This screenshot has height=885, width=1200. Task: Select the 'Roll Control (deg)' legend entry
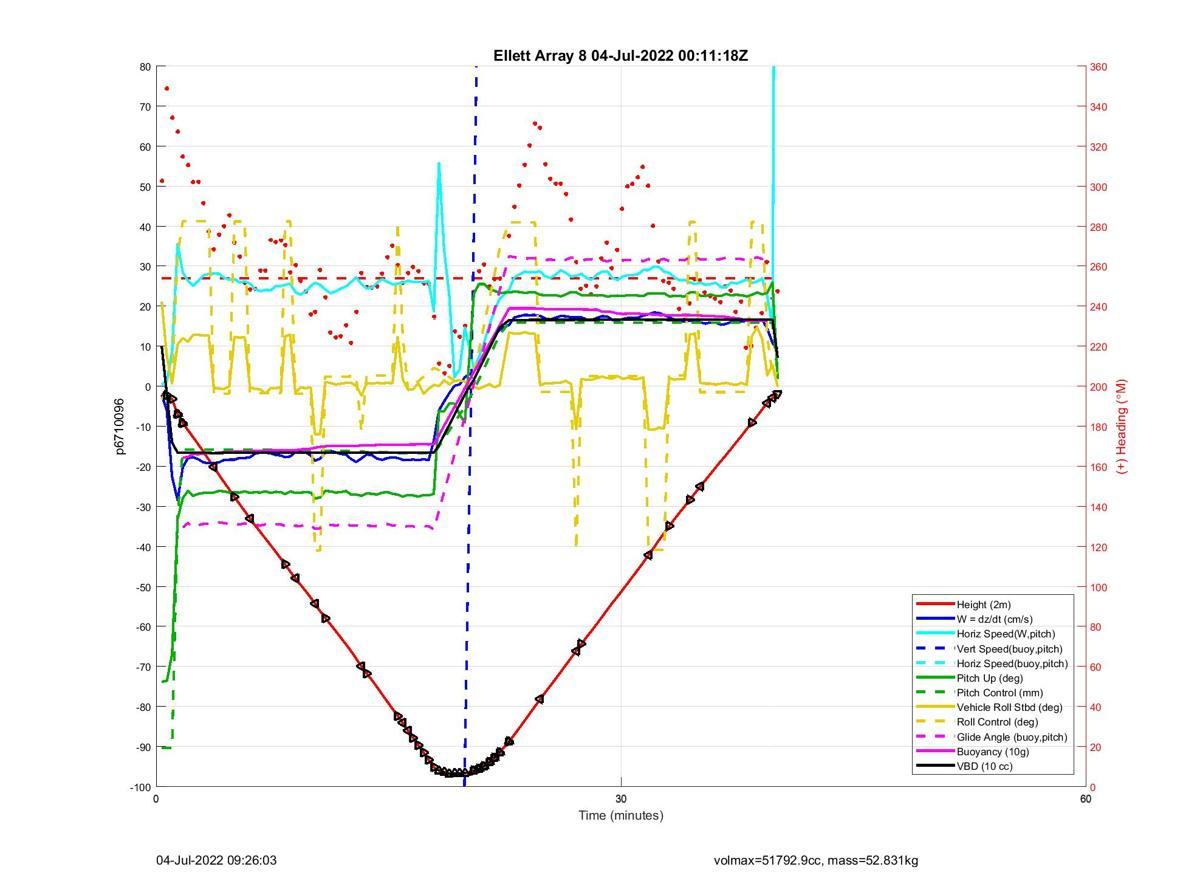click(997, 722)
